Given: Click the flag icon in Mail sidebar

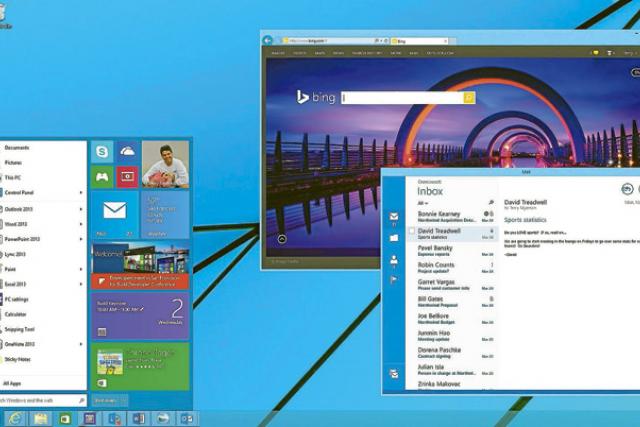Looking at the screenshot, I should [x=394, y=280].
